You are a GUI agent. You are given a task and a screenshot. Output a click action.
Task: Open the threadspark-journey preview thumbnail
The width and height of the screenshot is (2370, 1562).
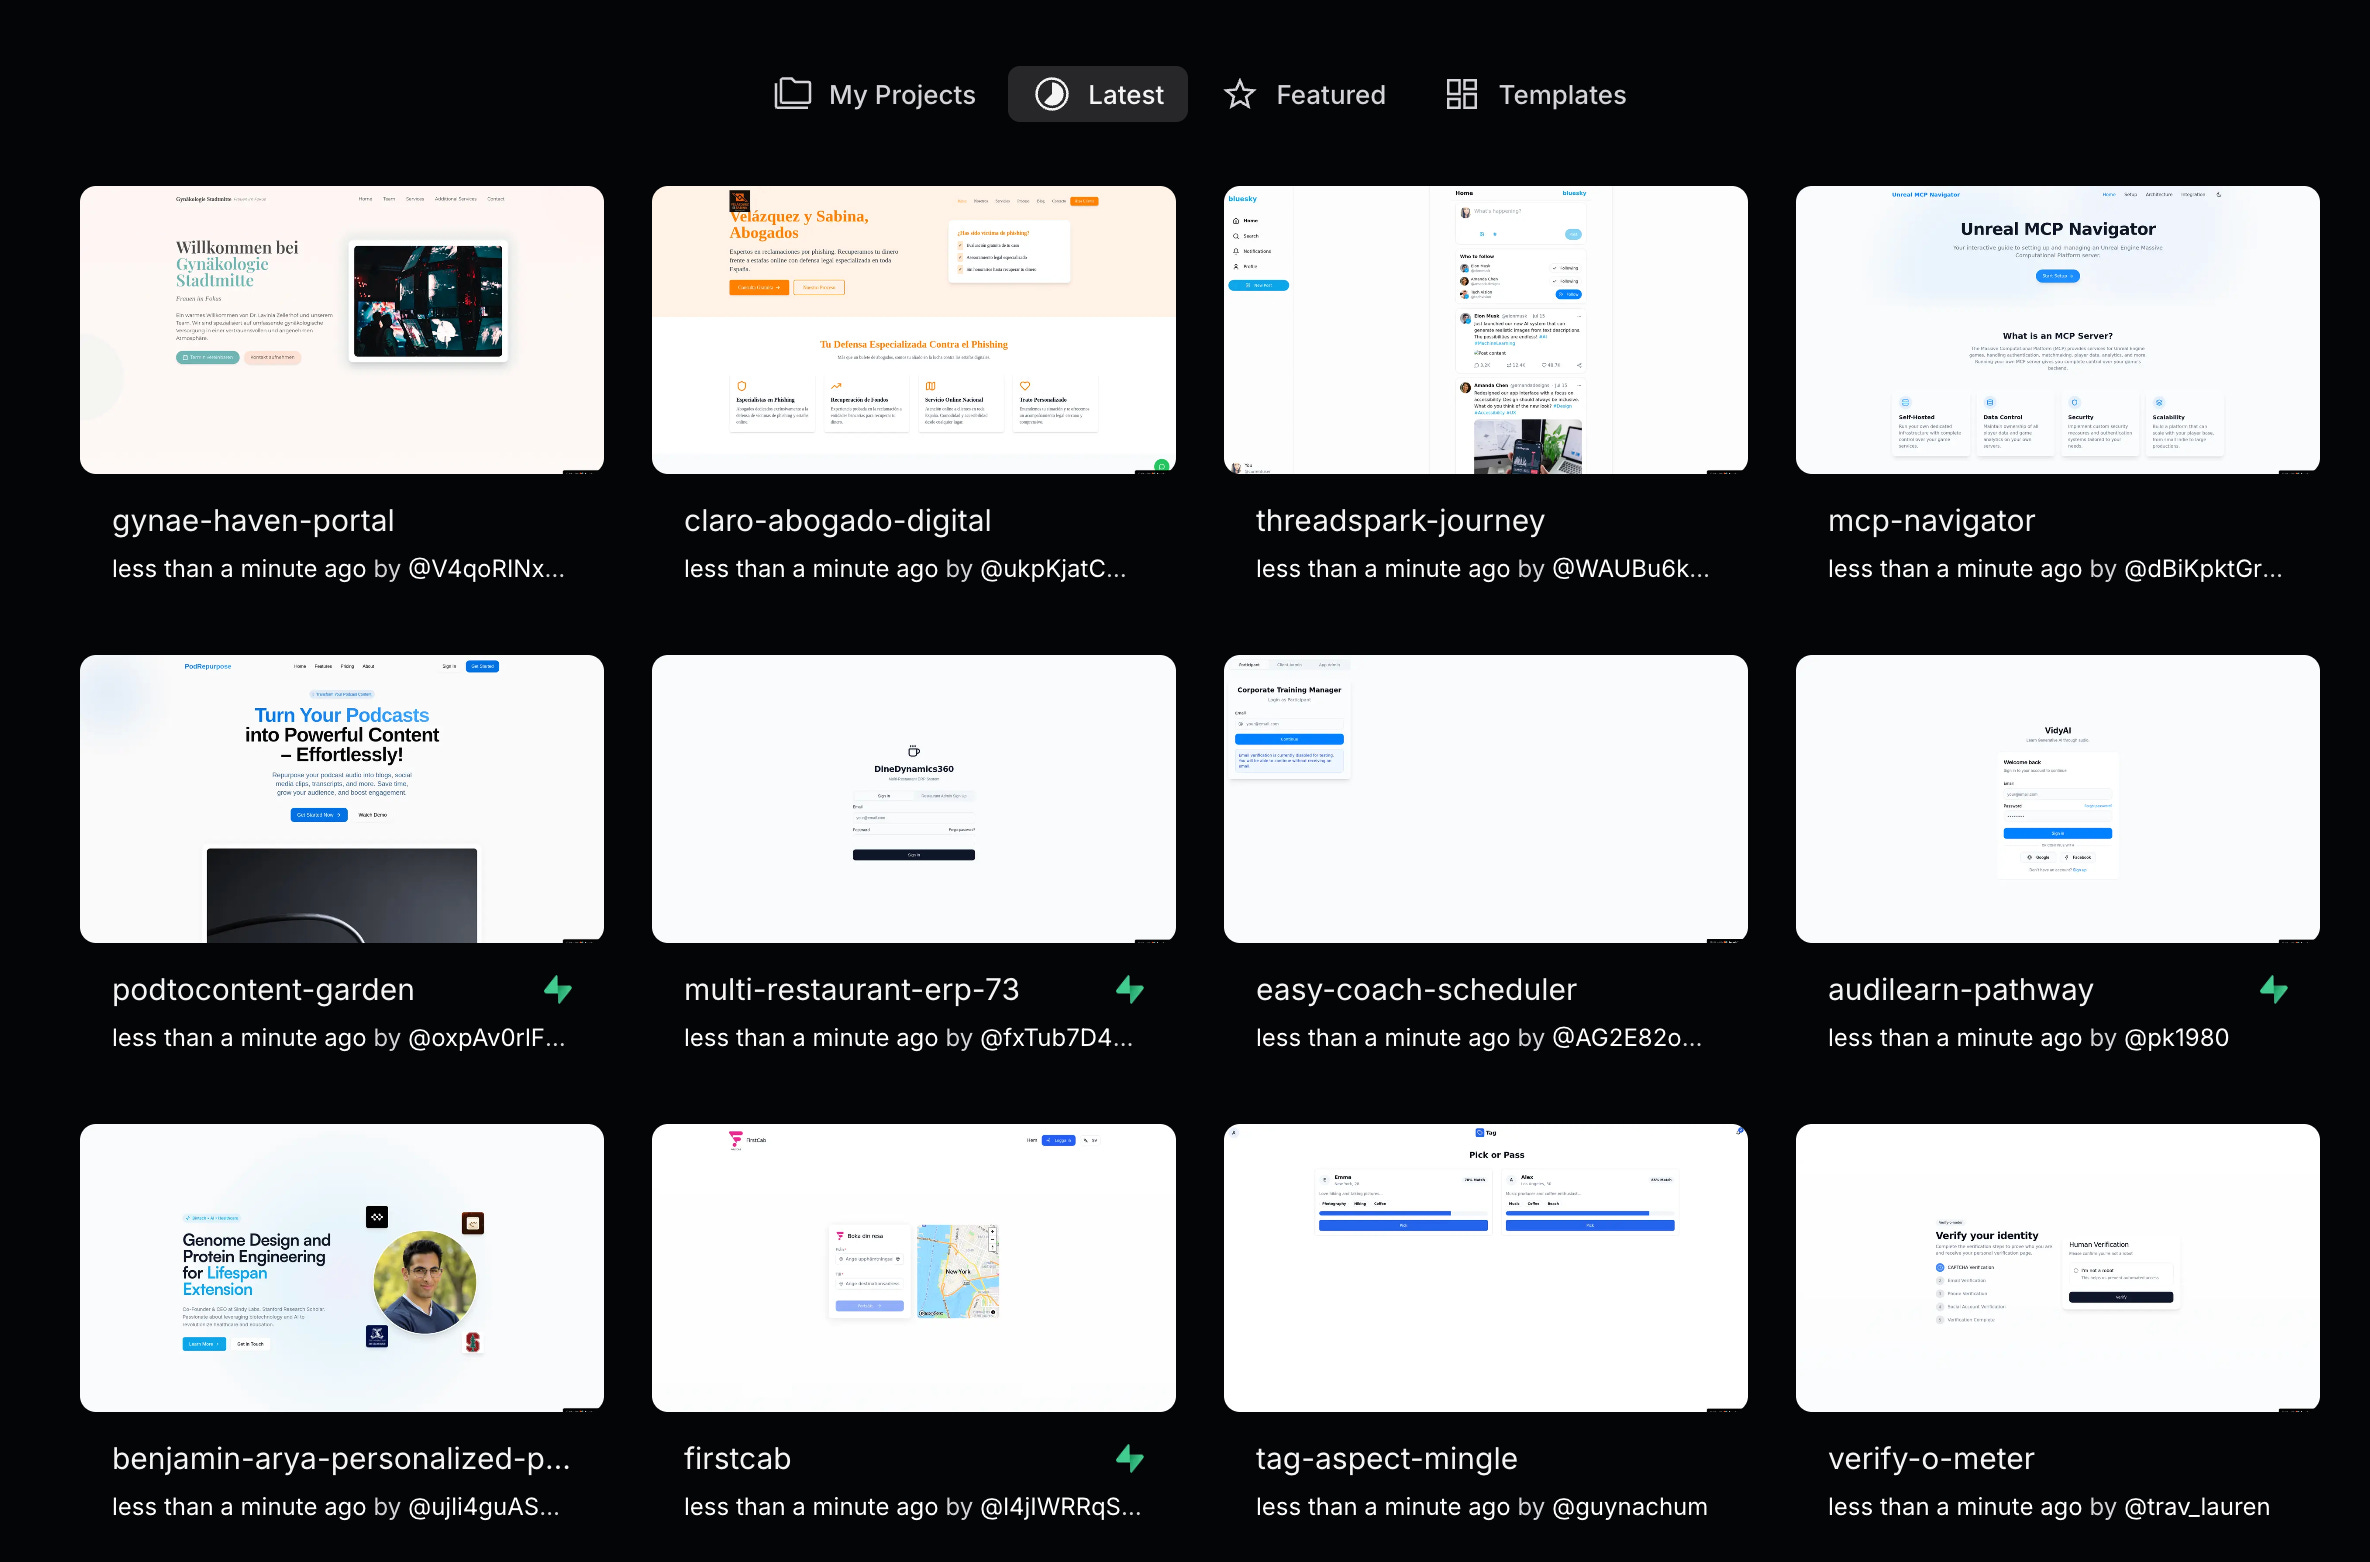tap(1486, 330)
